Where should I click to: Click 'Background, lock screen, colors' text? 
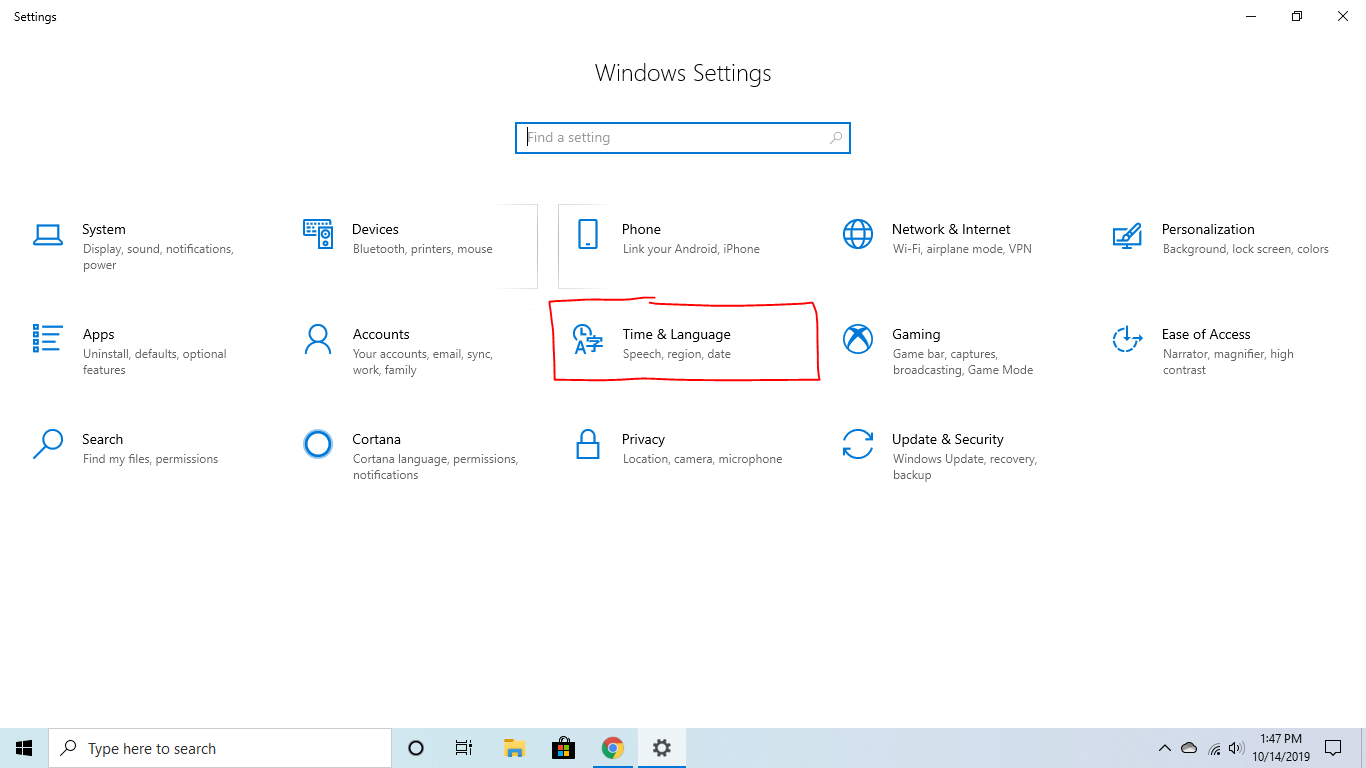[x=1246, y=249]
